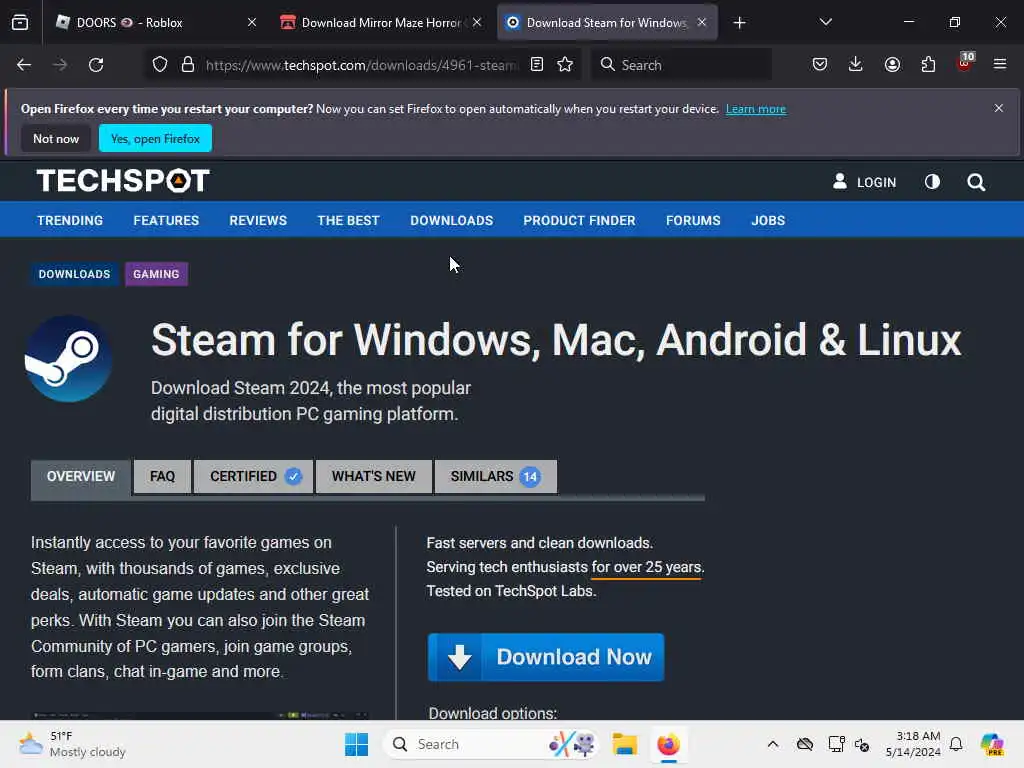Image resolution: width=1024 pixels, height=768 pixels.
Task: Switch to DOORS Roblox tab
Action: pyautogui.click(x=155, y=23)
